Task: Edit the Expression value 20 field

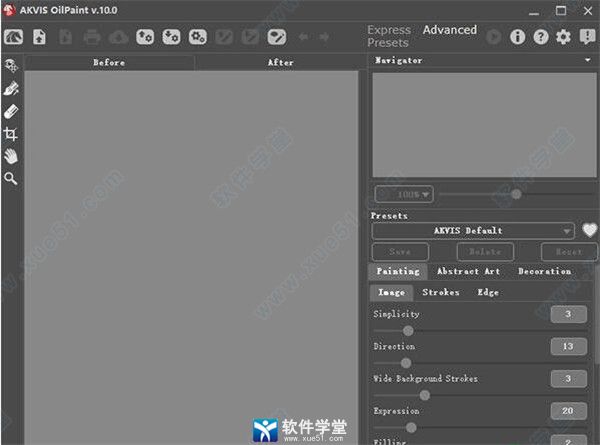Action: pyautogui.click(x=569, y=411)
